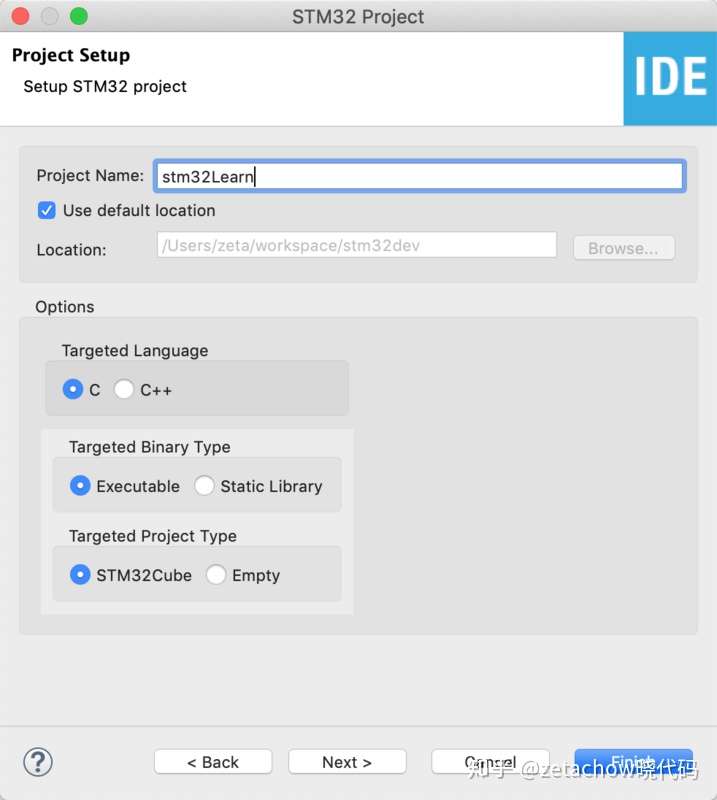Click the green zoom window button
This screenshot has width=717, height=800.
[x=79, y=16]
